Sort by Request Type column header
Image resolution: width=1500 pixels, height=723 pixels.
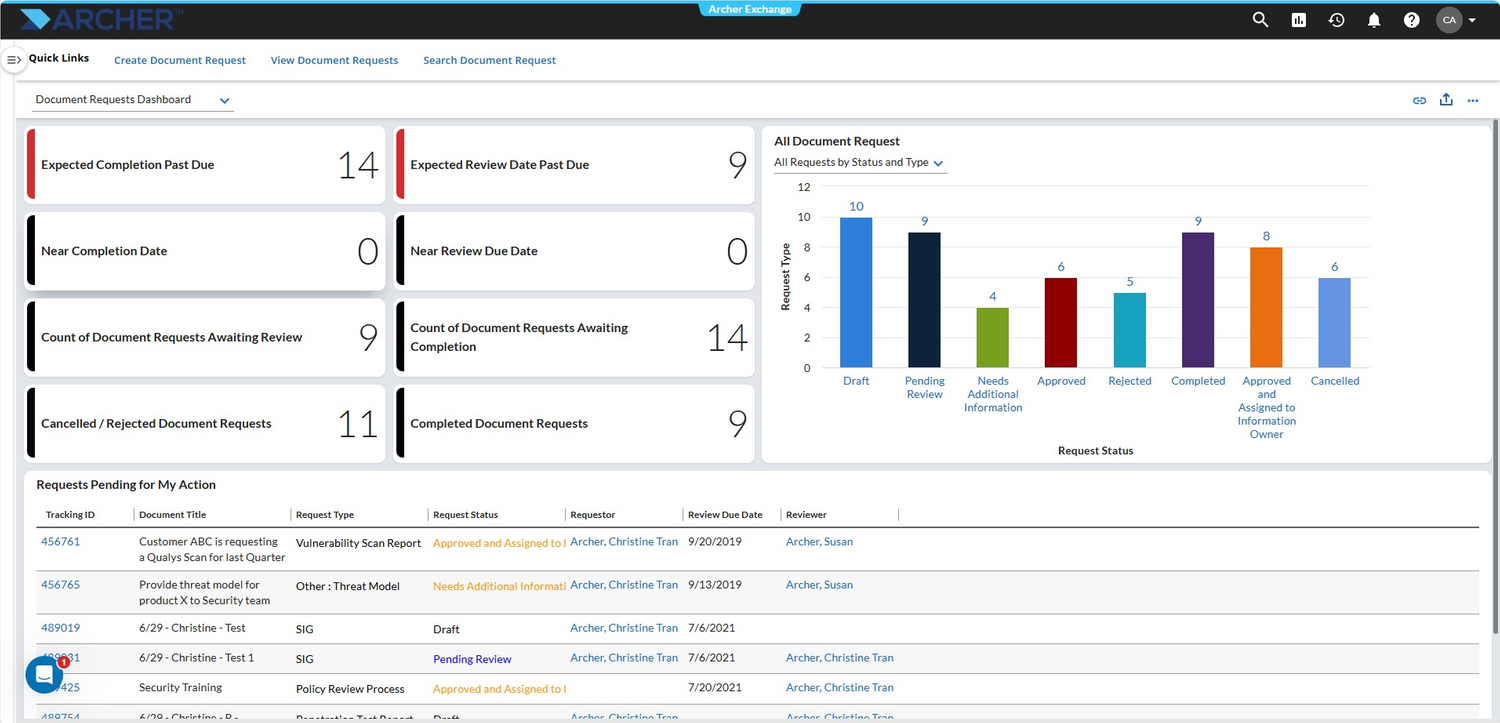tap(325, 515)
